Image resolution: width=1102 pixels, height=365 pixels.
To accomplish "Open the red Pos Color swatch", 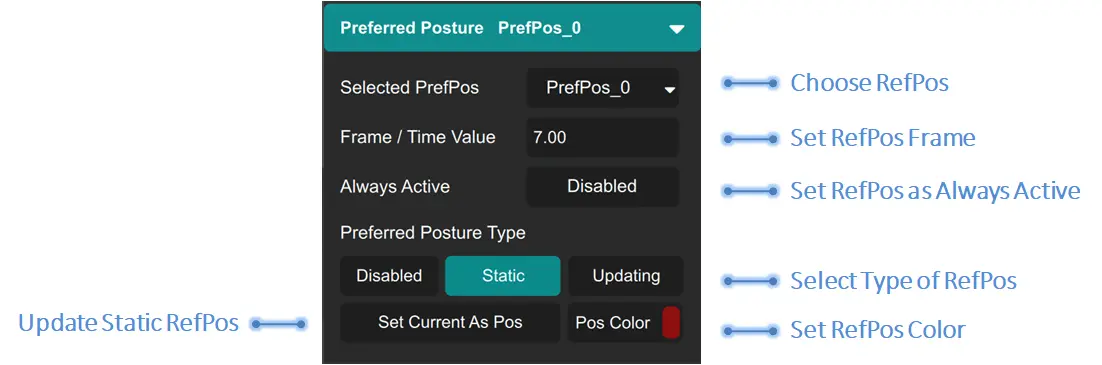I will point(670,323).
